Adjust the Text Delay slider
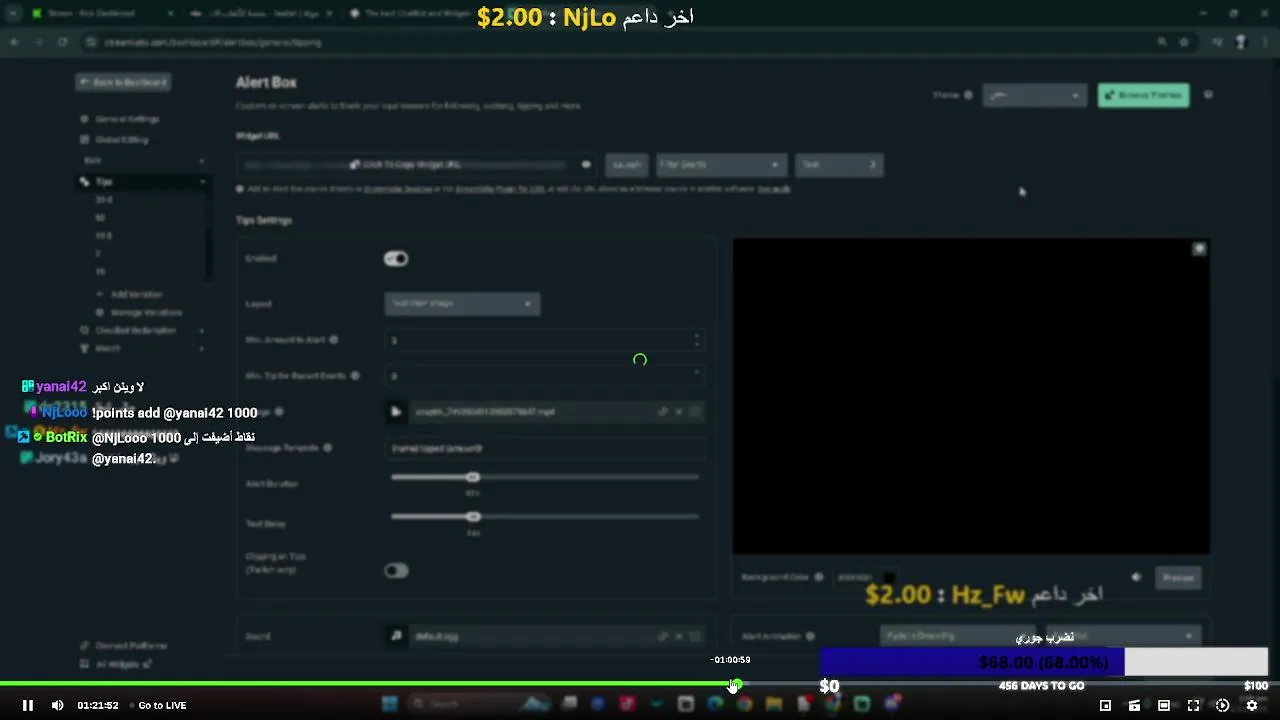The height and width of the screenshot is (720, 1280). (473, 517)
